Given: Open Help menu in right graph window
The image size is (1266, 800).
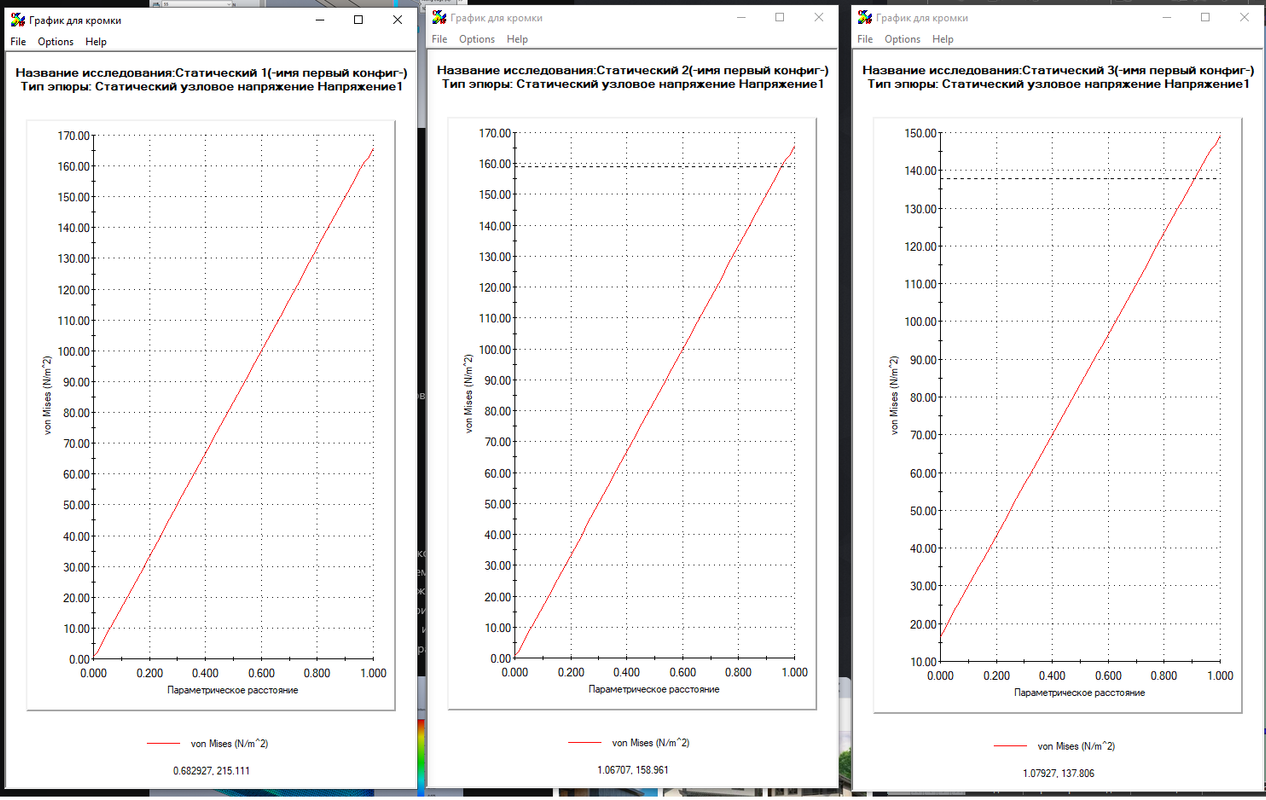Looking at the screenshot, I should (x=943, y=39).
